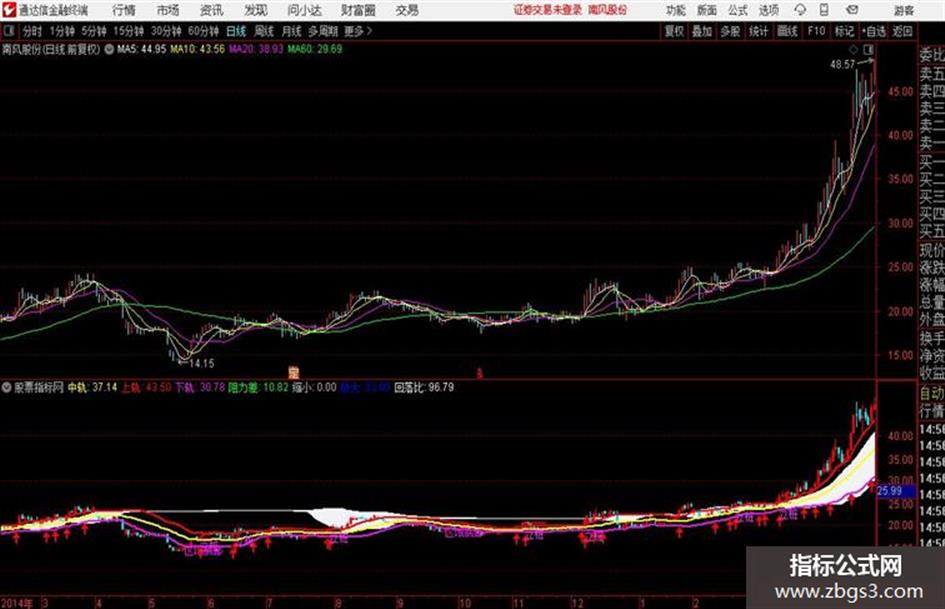Select the 日线 daily period tab
This screenshot has width=945, height=609.
[236, 31]
